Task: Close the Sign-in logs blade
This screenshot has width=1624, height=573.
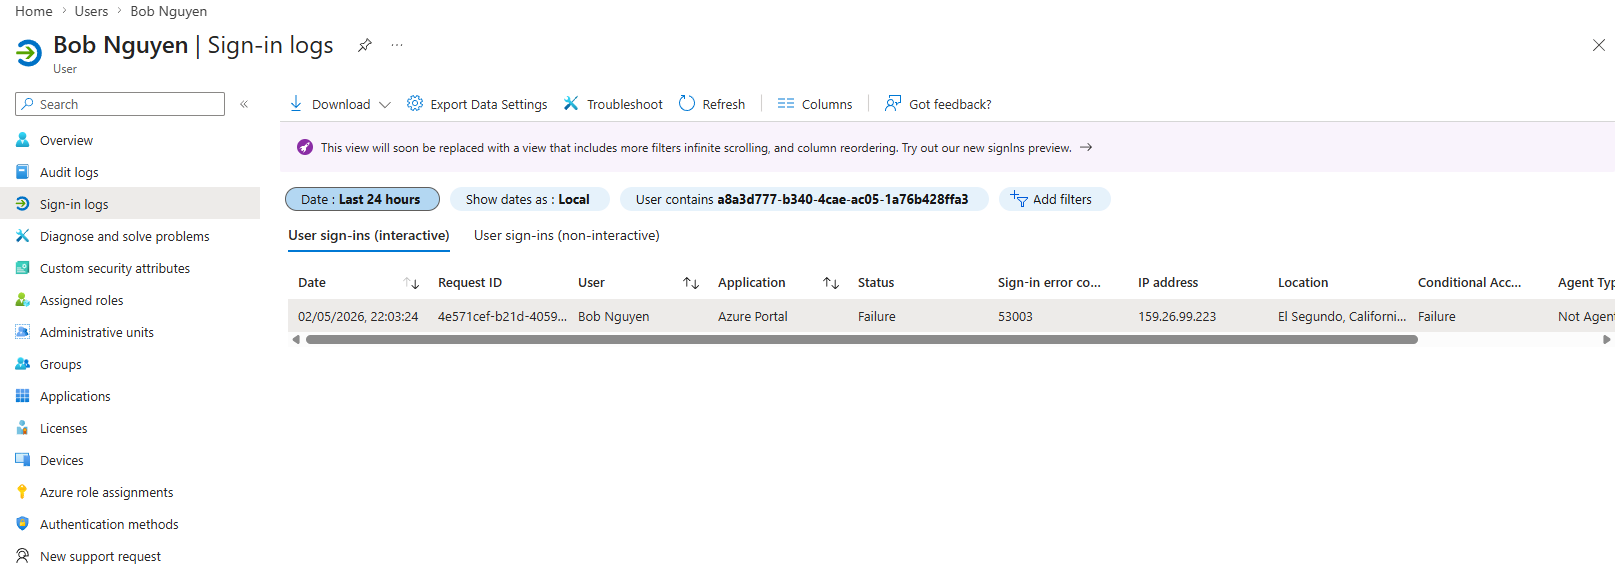Action: [1598, 45]
